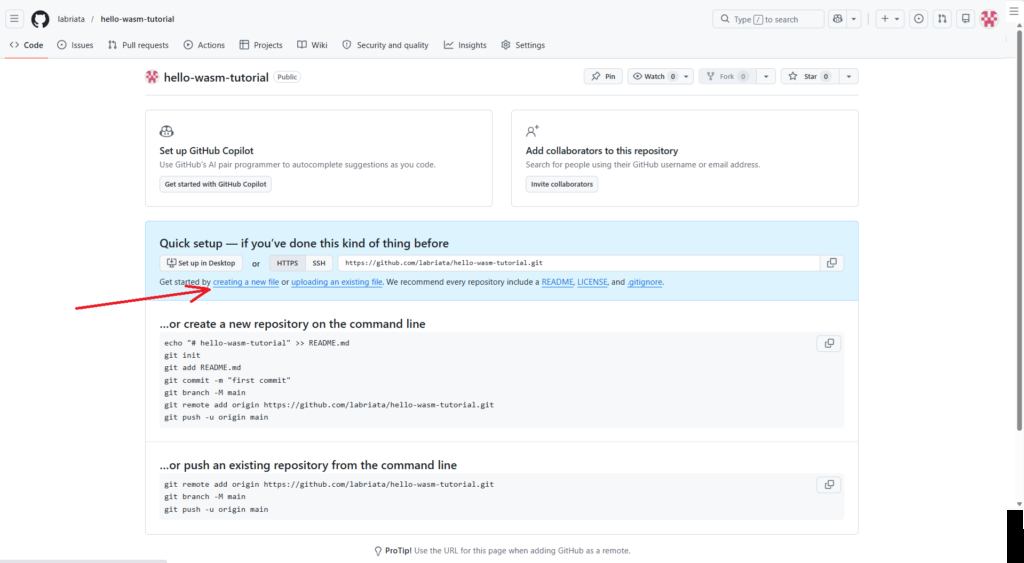Viewport: 1024px width, 563px height.
Task: Expand the Fork options dropdown arrow
Action: coord(766,76)
